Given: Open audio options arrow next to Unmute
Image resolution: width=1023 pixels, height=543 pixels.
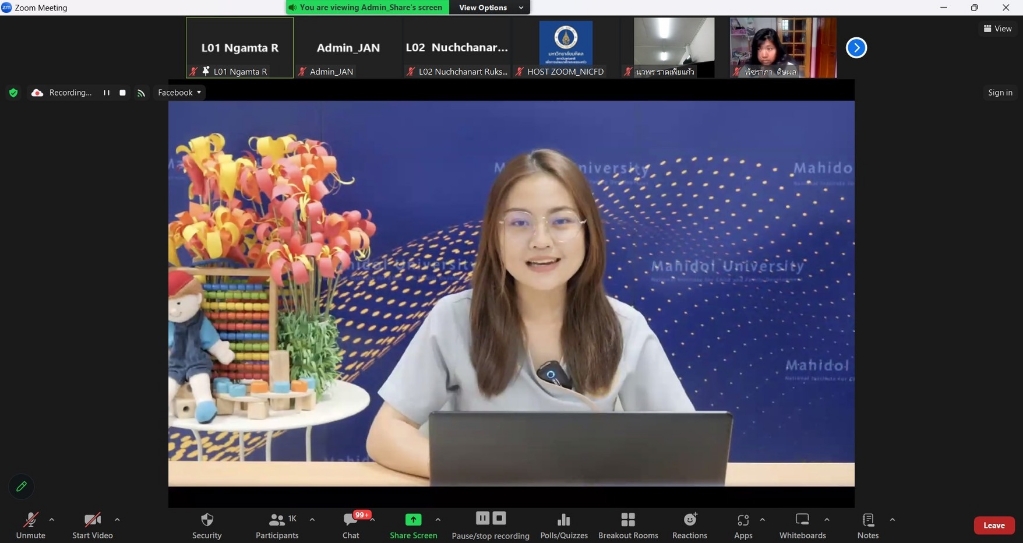Looking at the screenshot, I should tap(52, 520).
